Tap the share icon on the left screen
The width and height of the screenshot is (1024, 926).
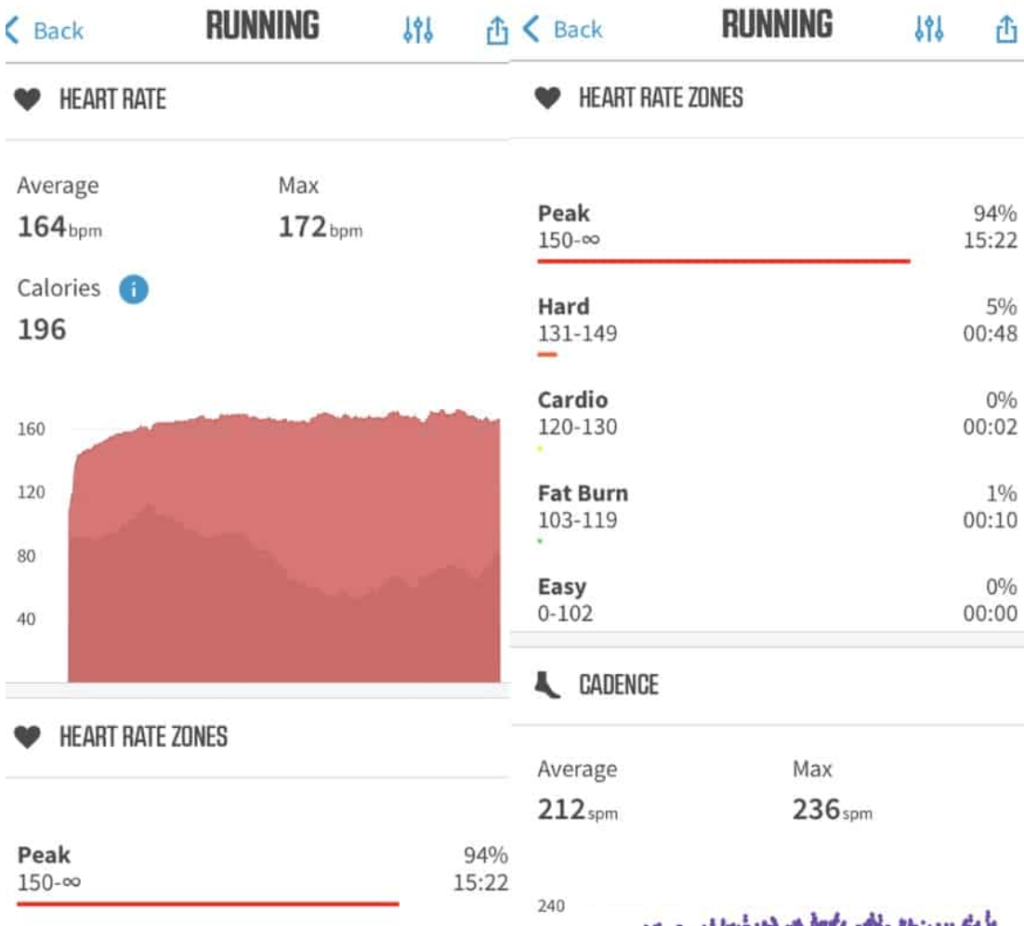[x=496, y=30]
